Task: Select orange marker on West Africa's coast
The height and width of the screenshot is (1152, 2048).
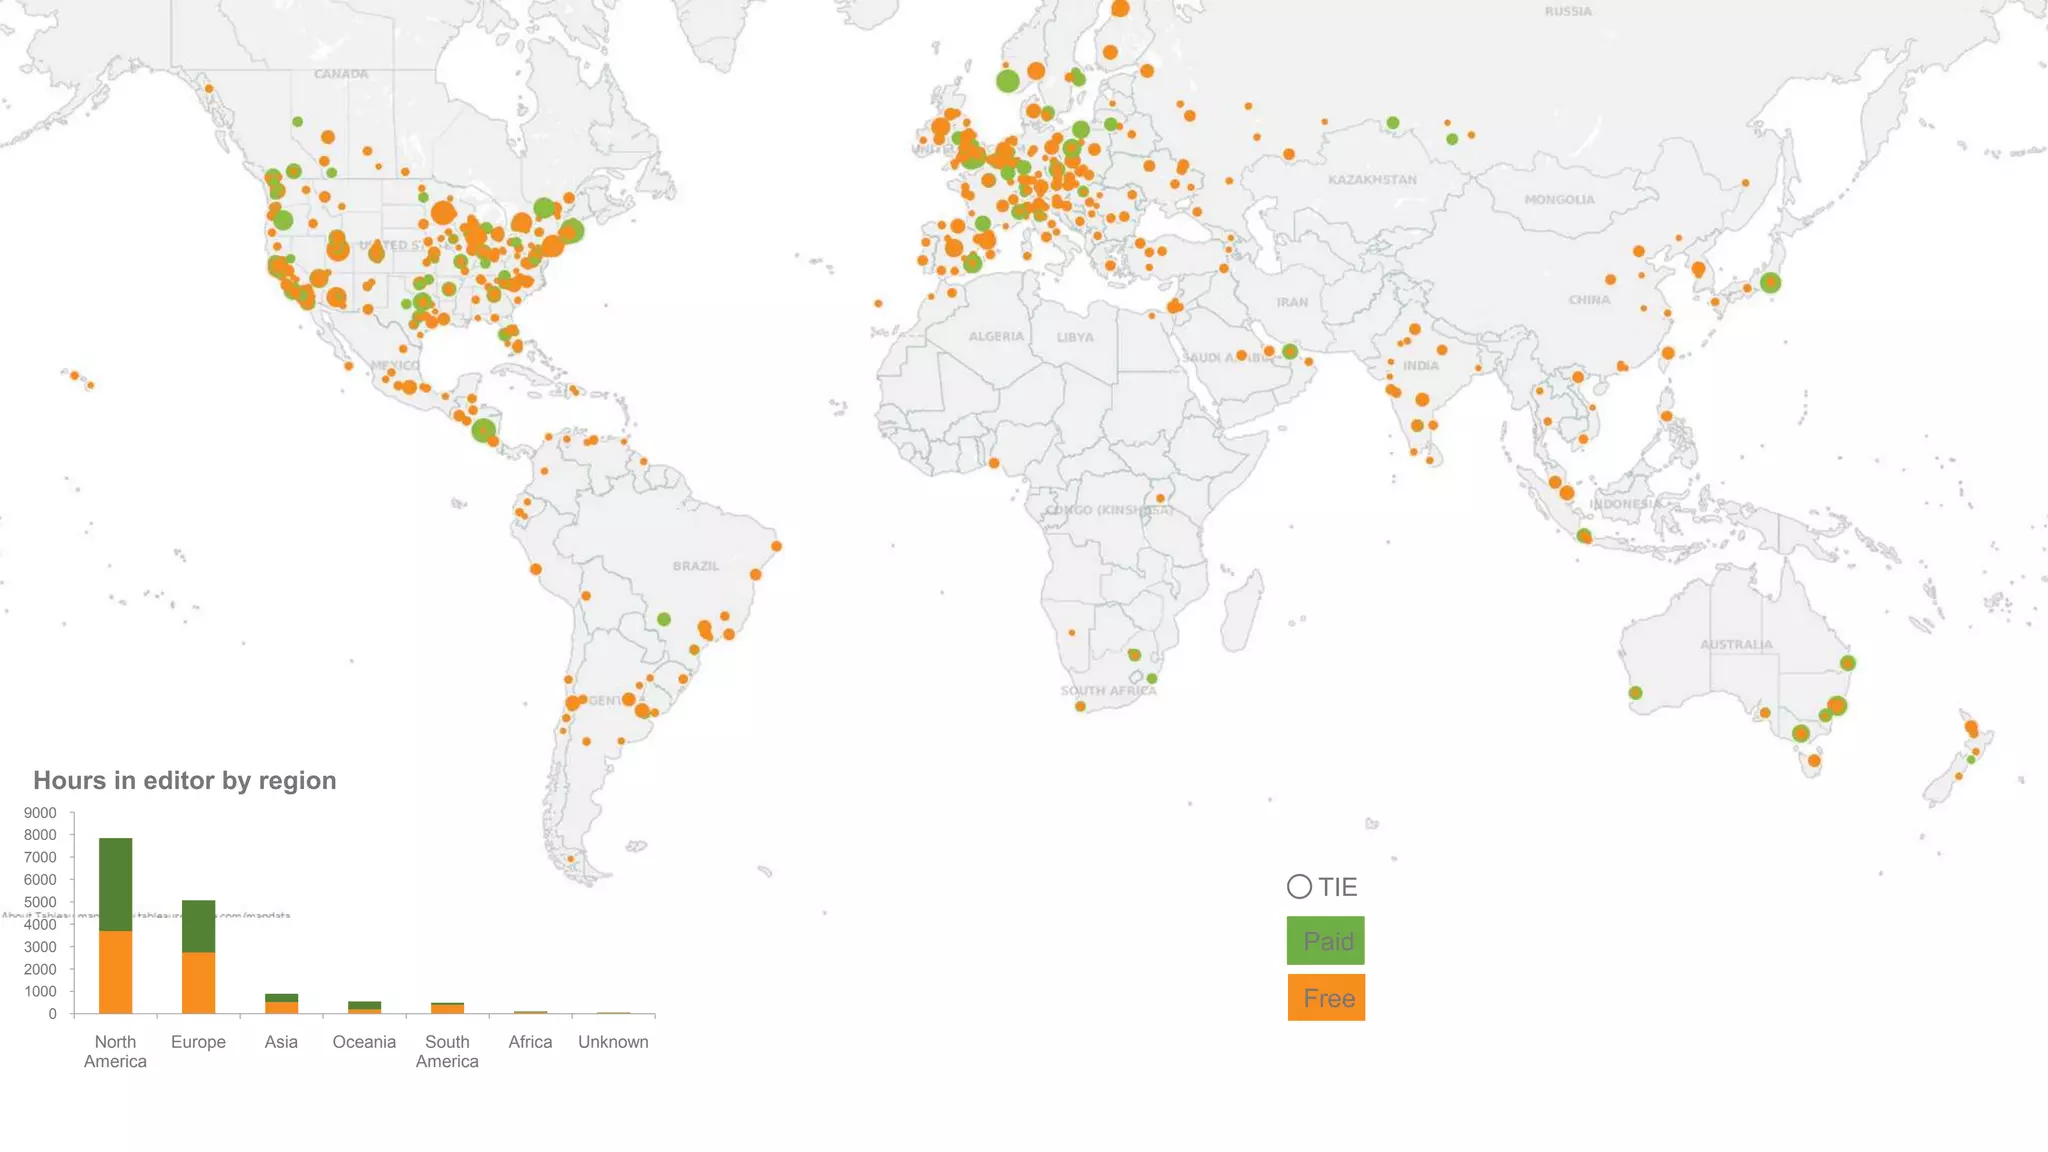Action: [994, 463]
